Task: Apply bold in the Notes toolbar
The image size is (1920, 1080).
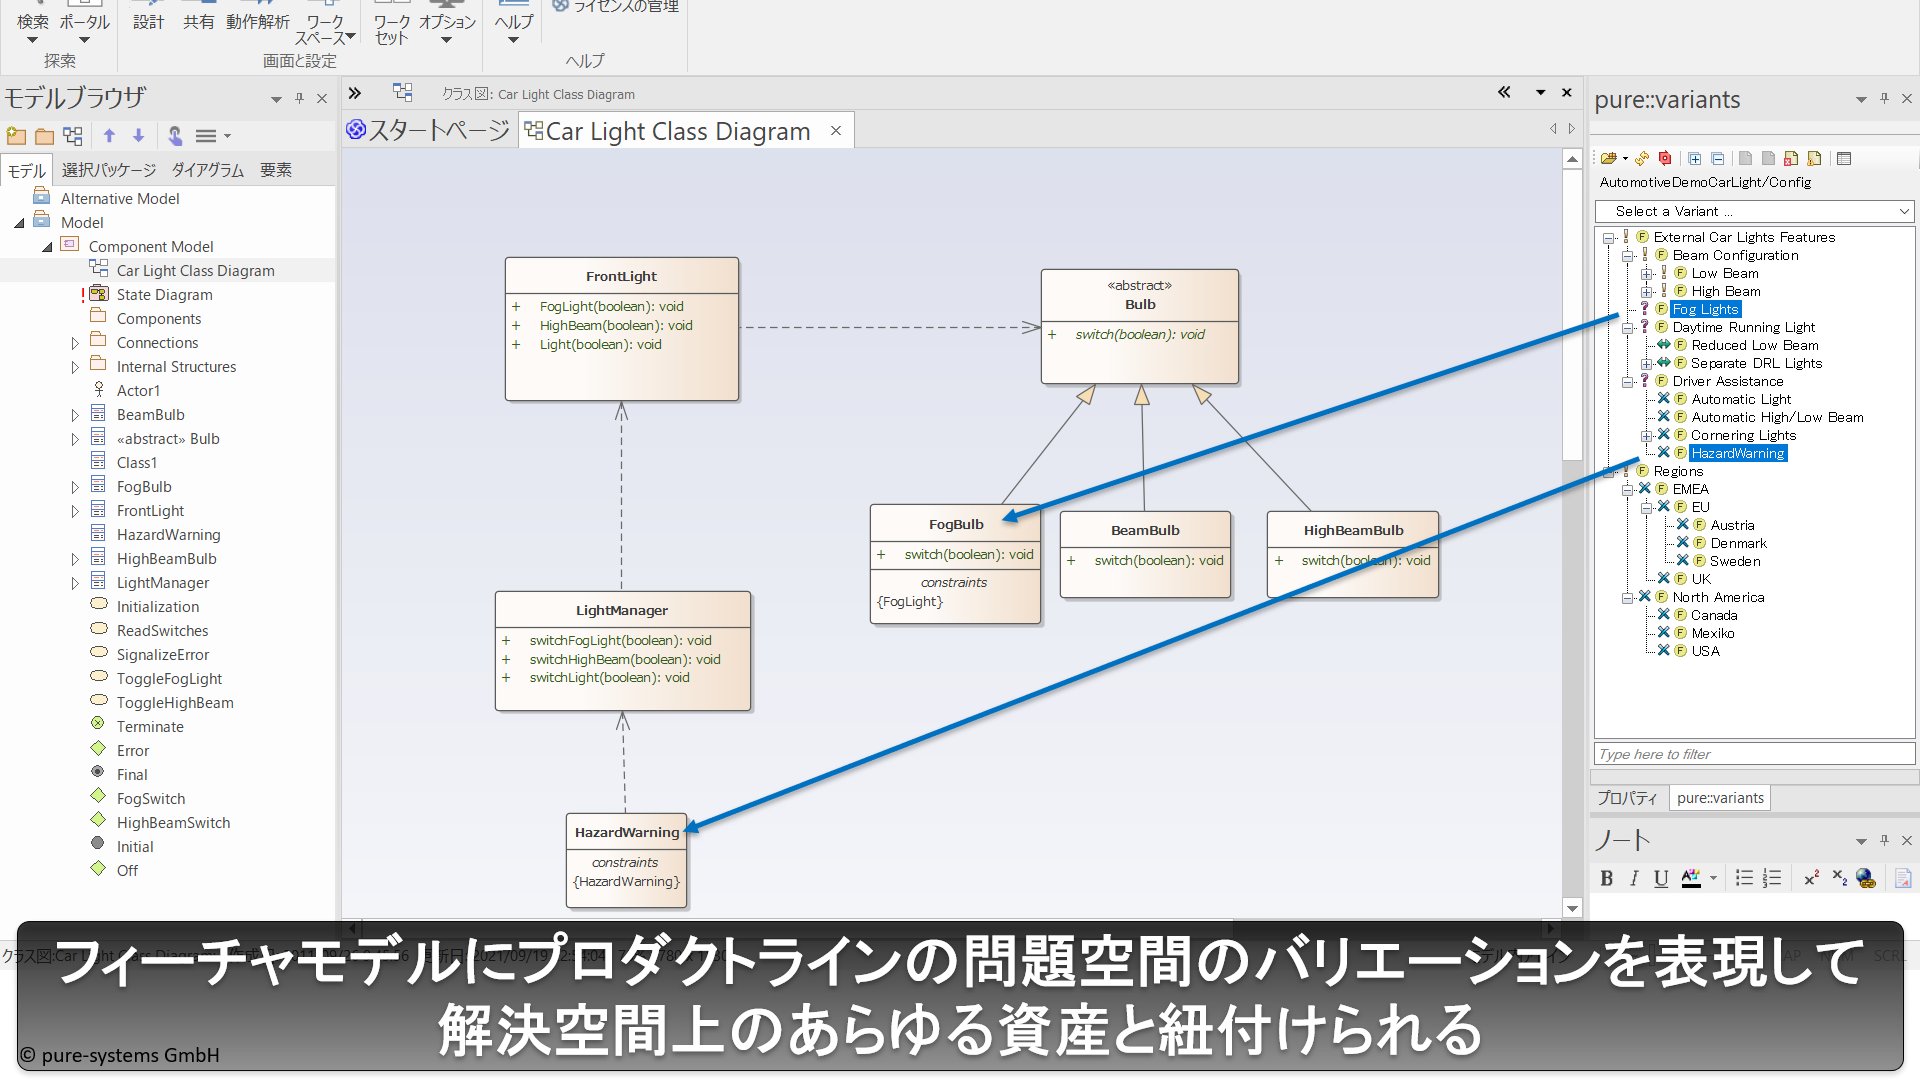Action: (x=1606, y=878)
